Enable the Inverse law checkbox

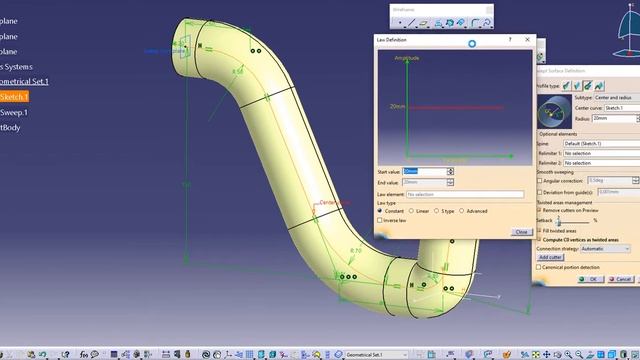[380, 220]
